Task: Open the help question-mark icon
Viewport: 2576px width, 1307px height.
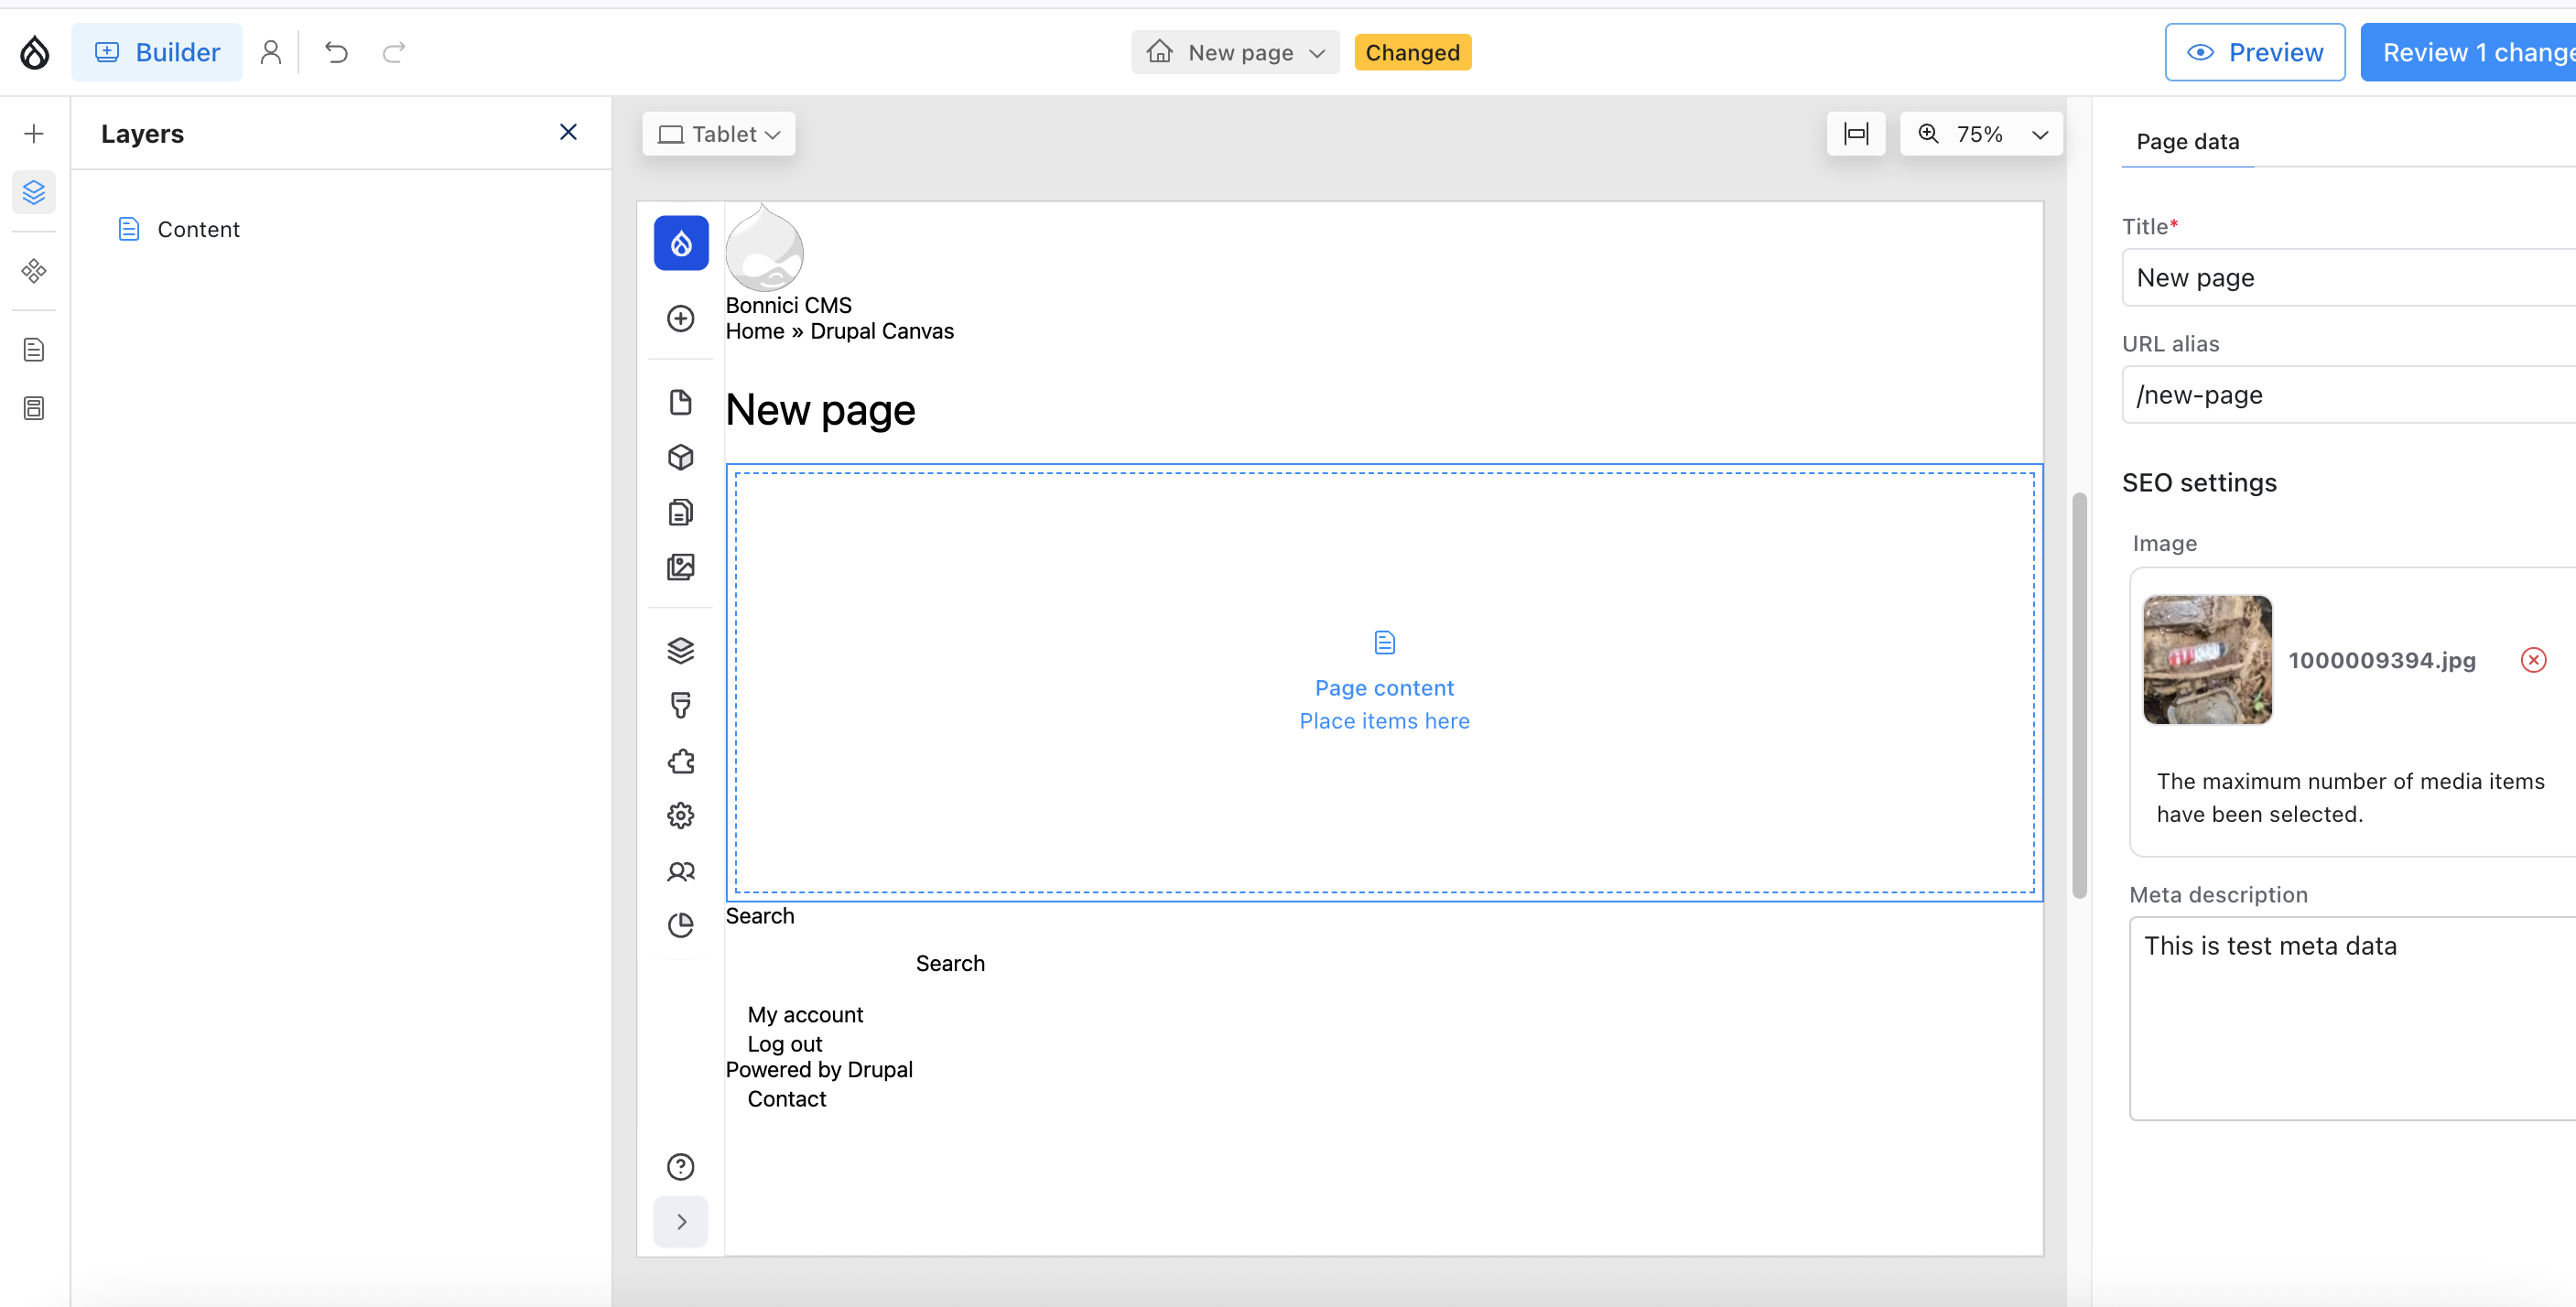Action: (681, 1166)
